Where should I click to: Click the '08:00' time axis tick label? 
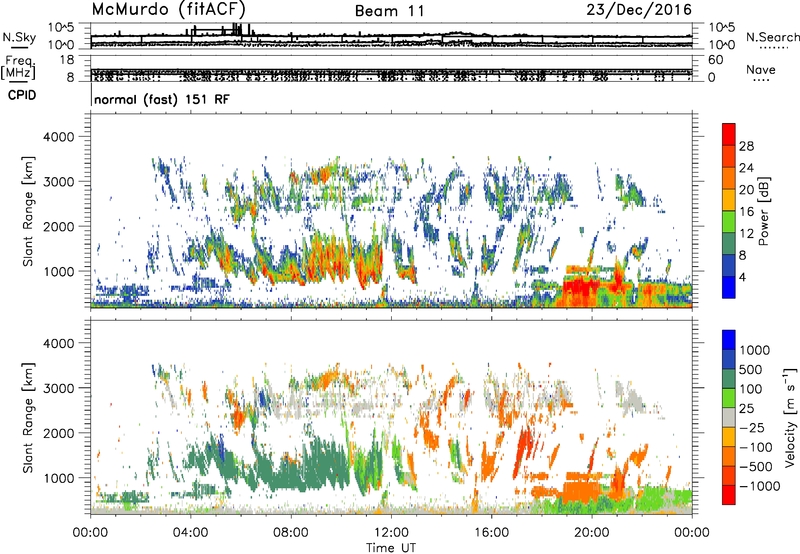(291, 533)
